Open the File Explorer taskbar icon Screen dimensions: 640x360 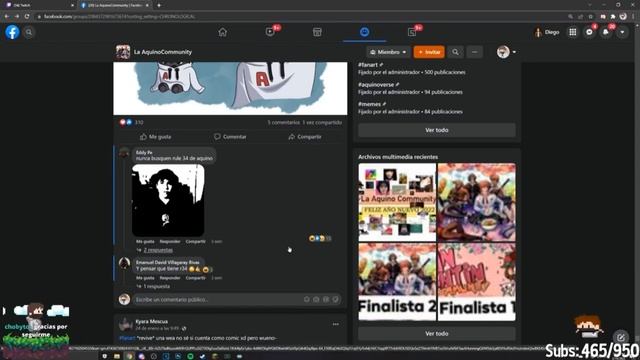pyautogui.click(x=117, y=356)
